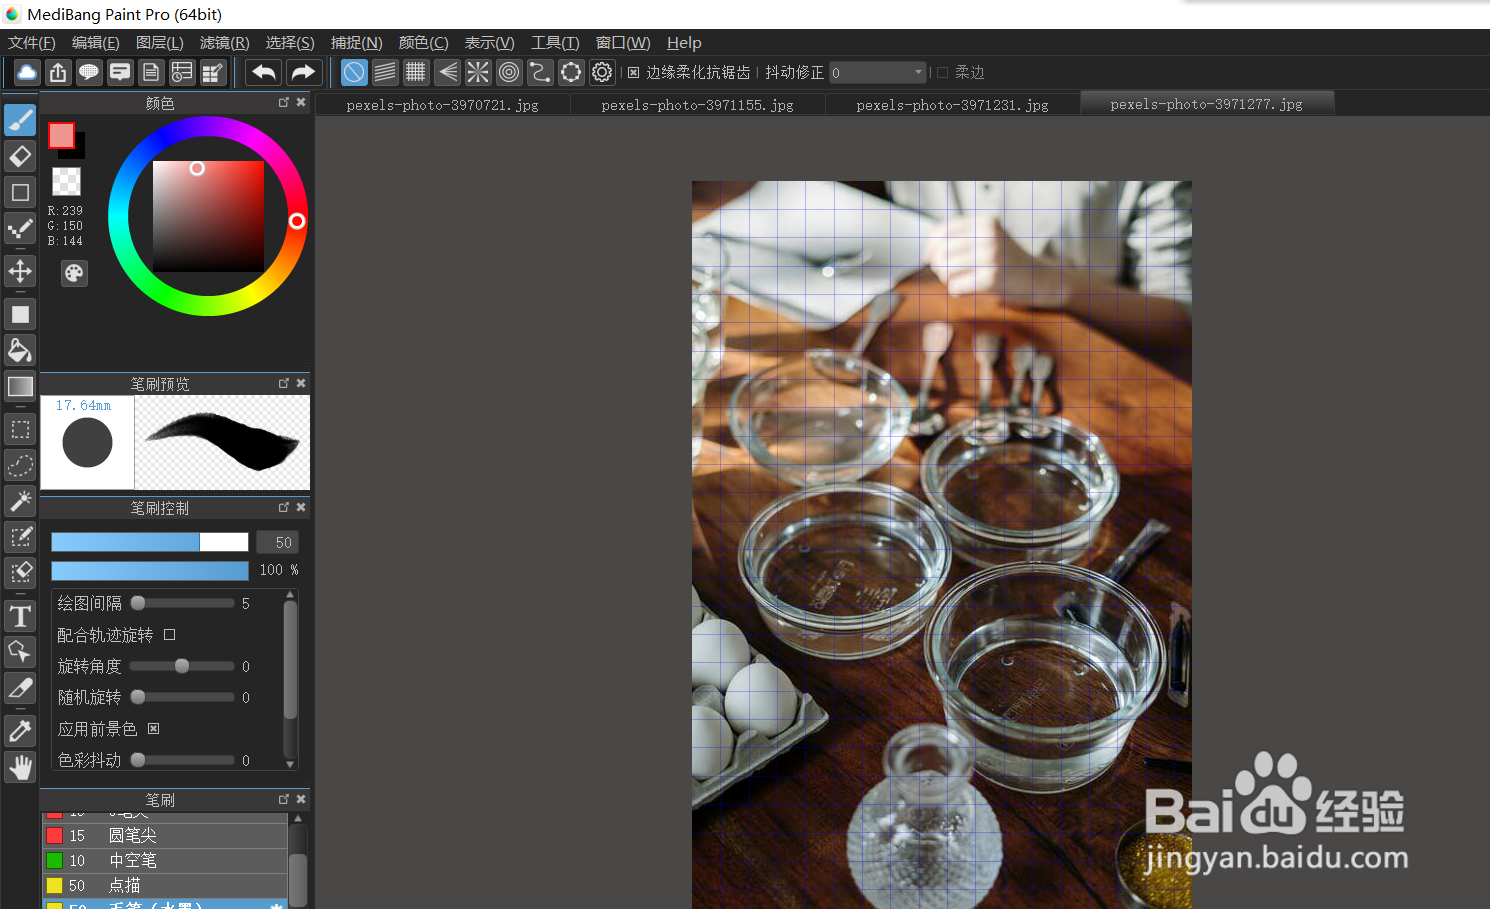The height and width of the screenshot is (909, 1490).
Task: Open the 表示(V) menu
Action: pyautogui.click(x=490, y=43)
